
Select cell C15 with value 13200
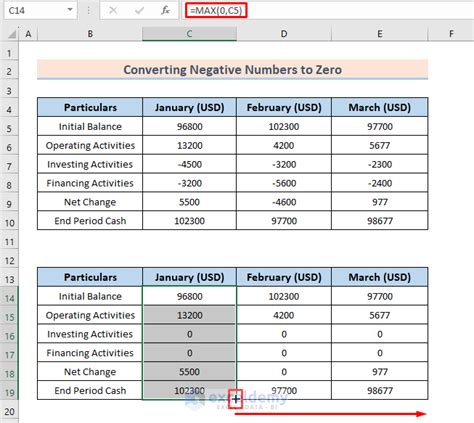189,315
